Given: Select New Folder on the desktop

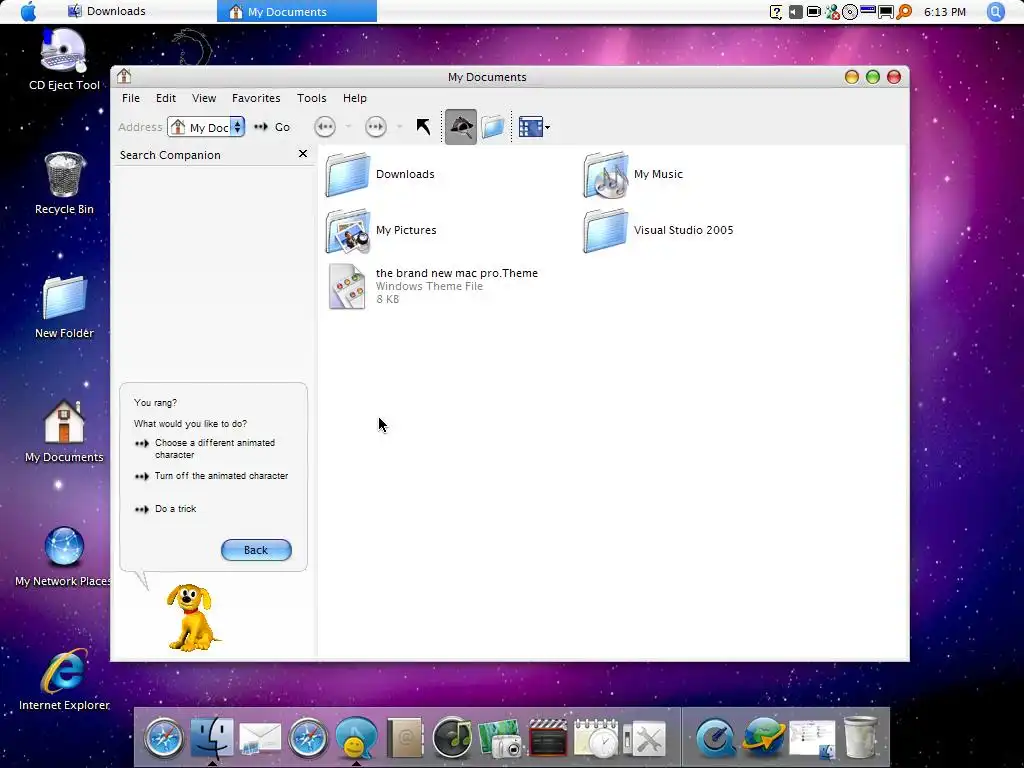Looking at the screenshot, I should tap(64, 308).
